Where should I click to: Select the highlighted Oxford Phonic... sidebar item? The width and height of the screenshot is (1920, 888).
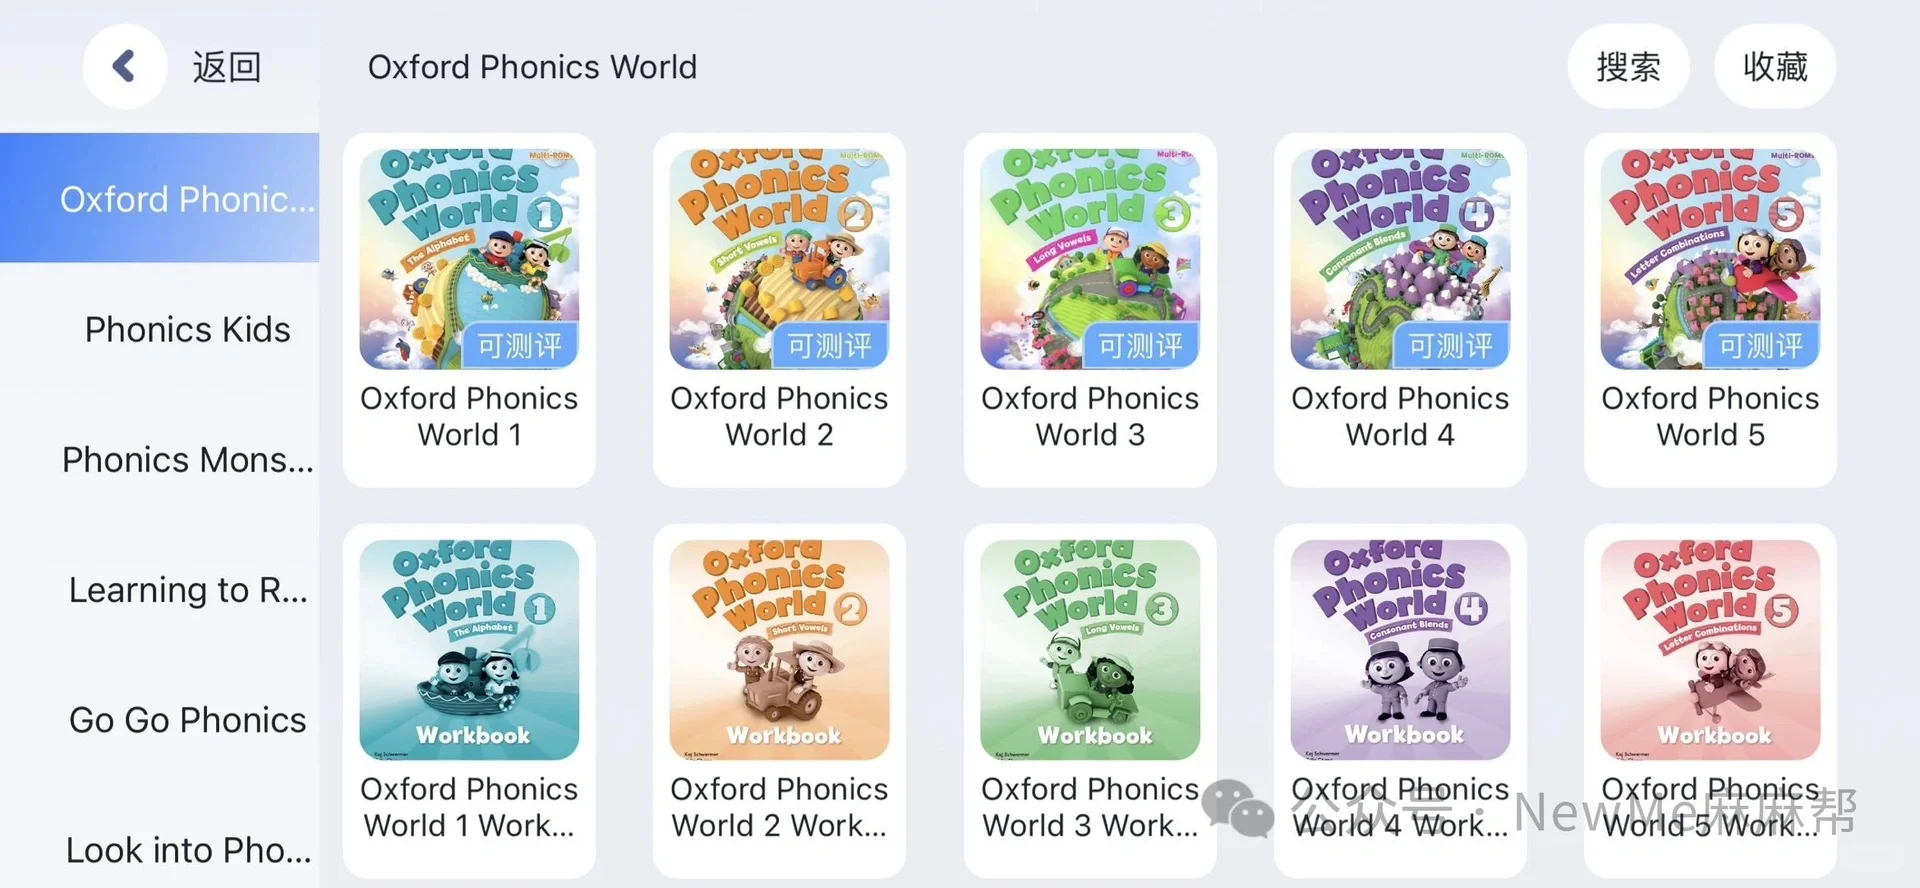coord(160,198)
